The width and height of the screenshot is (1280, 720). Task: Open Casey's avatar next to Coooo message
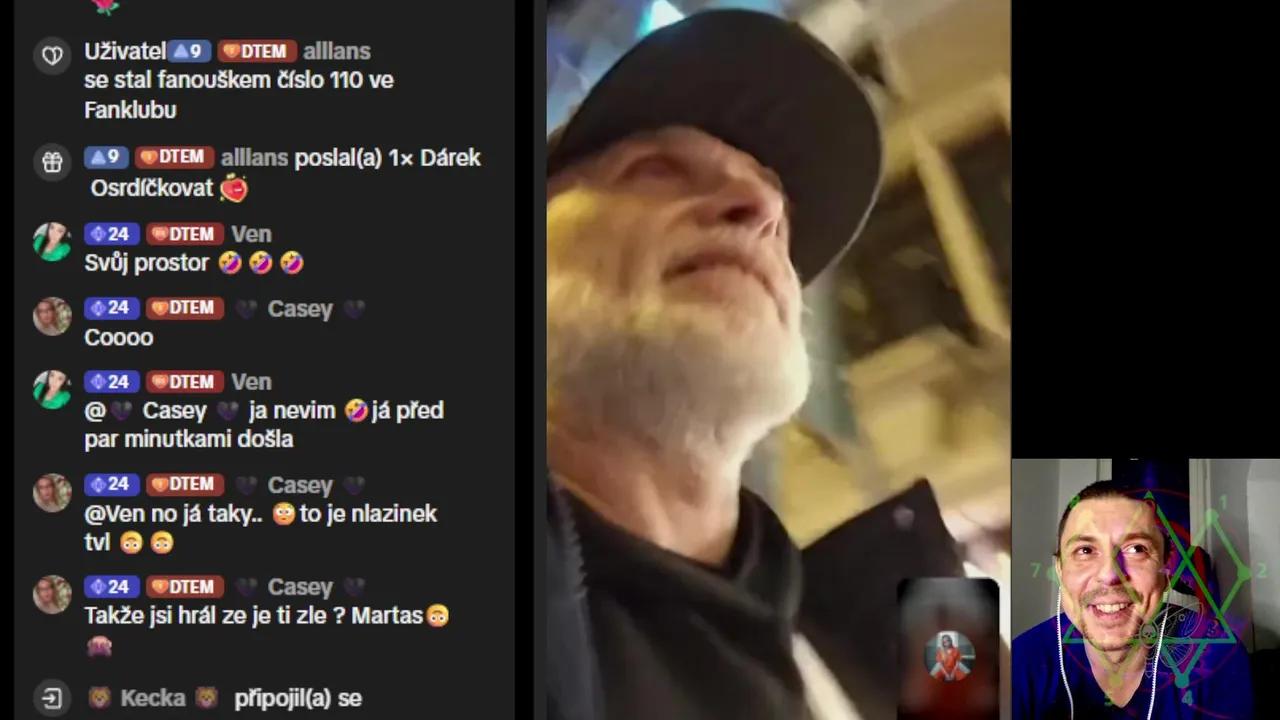52,316
